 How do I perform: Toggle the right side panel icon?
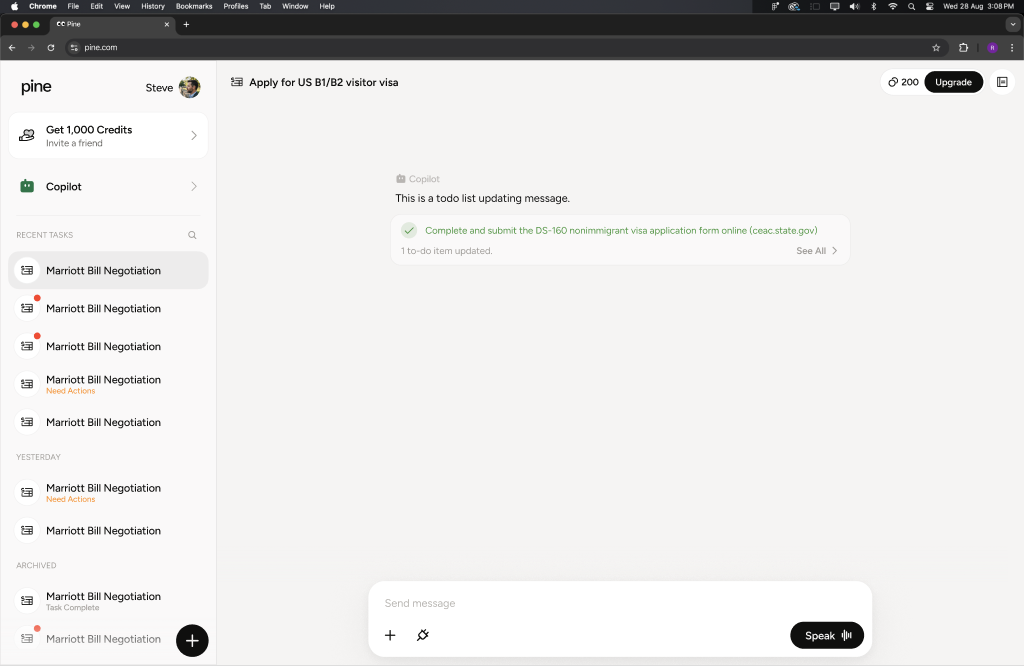pyautogui.click(x=1002, y=82)
